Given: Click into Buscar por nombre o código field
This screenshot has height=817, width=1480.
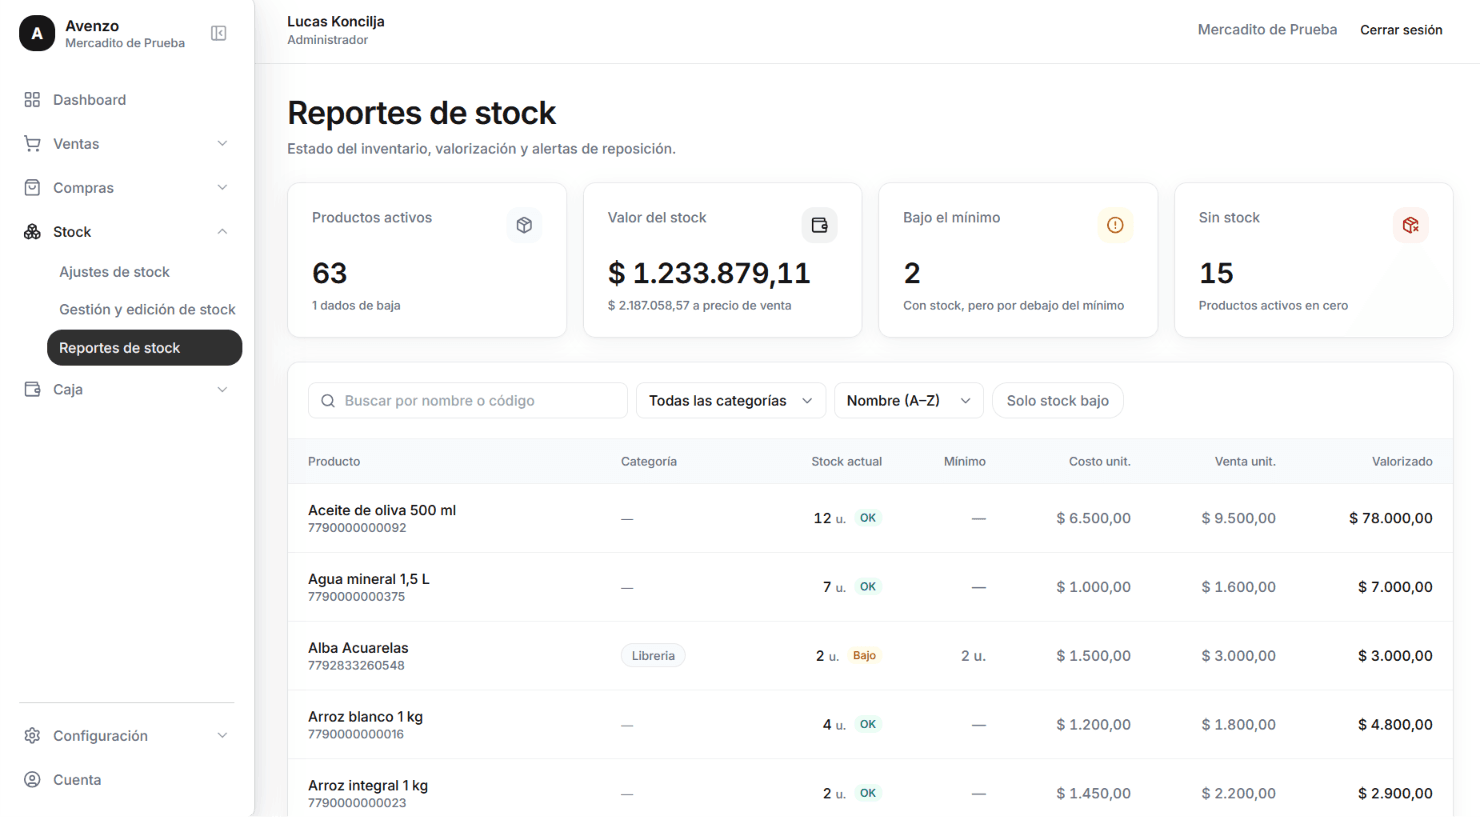Looking at the screenshot, I should (x=468, y=401).
